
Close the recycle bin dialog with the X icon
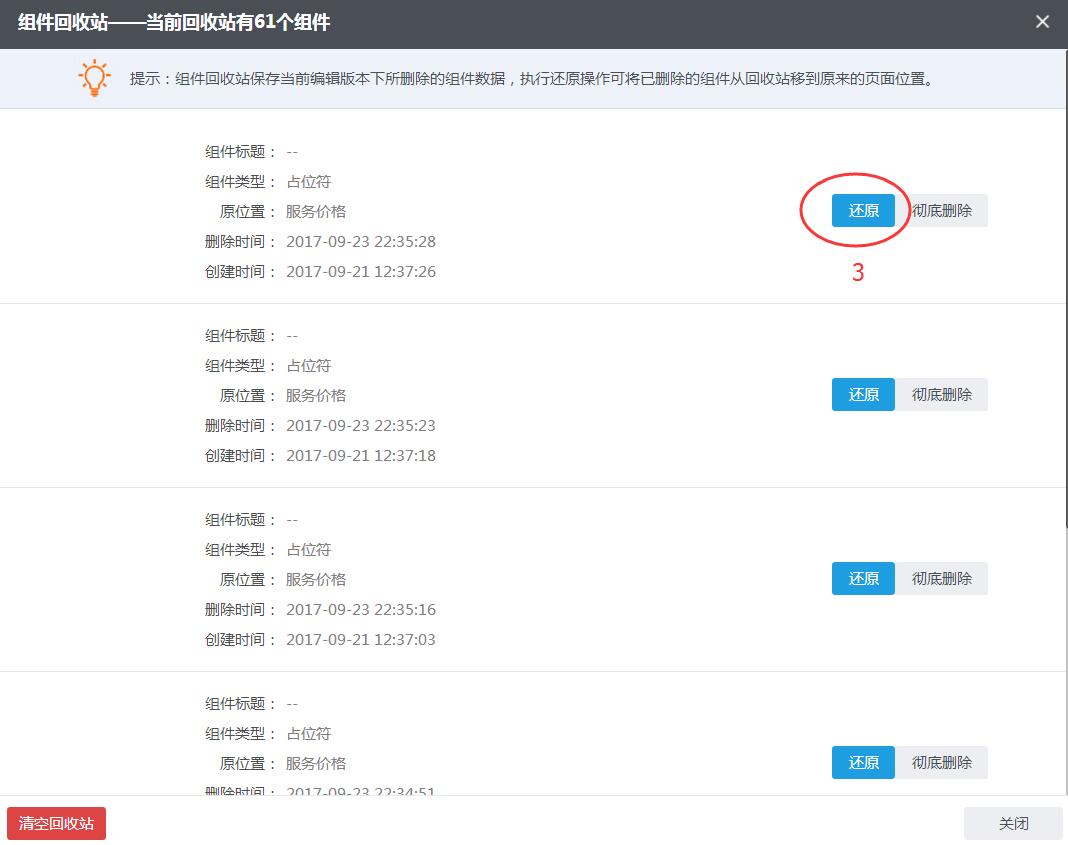[x=1042, y=22]
